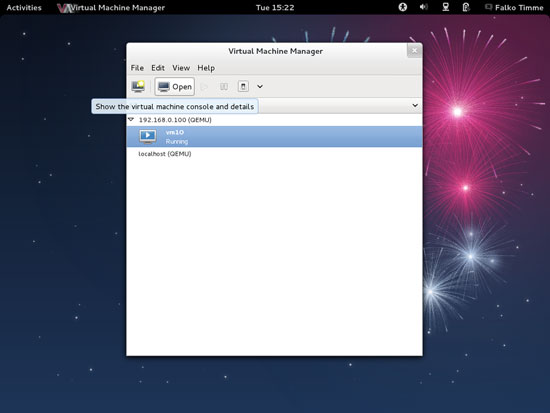Image resolution: width=550 pixels, height=413 pixels.
Task: Open the File menu
Action: pyautogui.click(x=137, y=68)
